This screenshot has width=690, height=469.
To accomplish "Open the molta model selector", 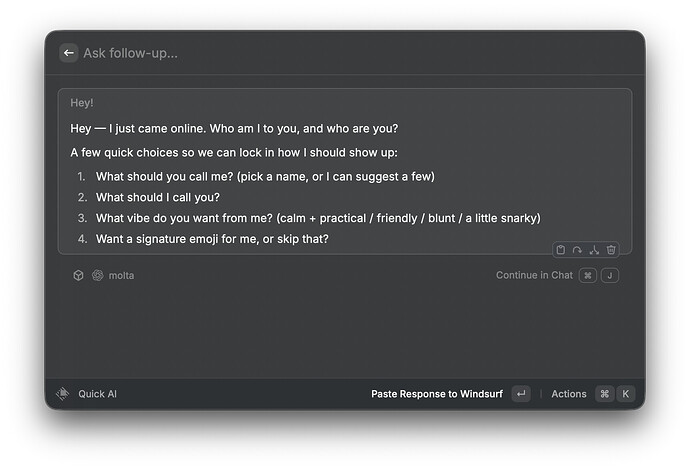I will click(x=121, y=275).
